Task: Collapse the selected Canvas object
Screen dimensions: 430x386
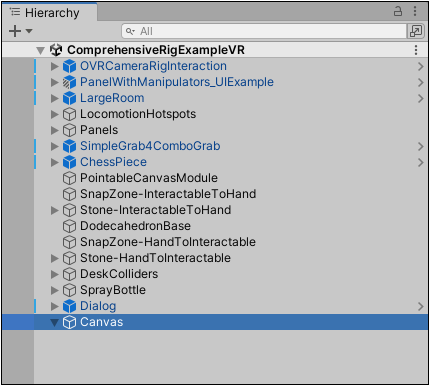Action: tap(54, 322)
